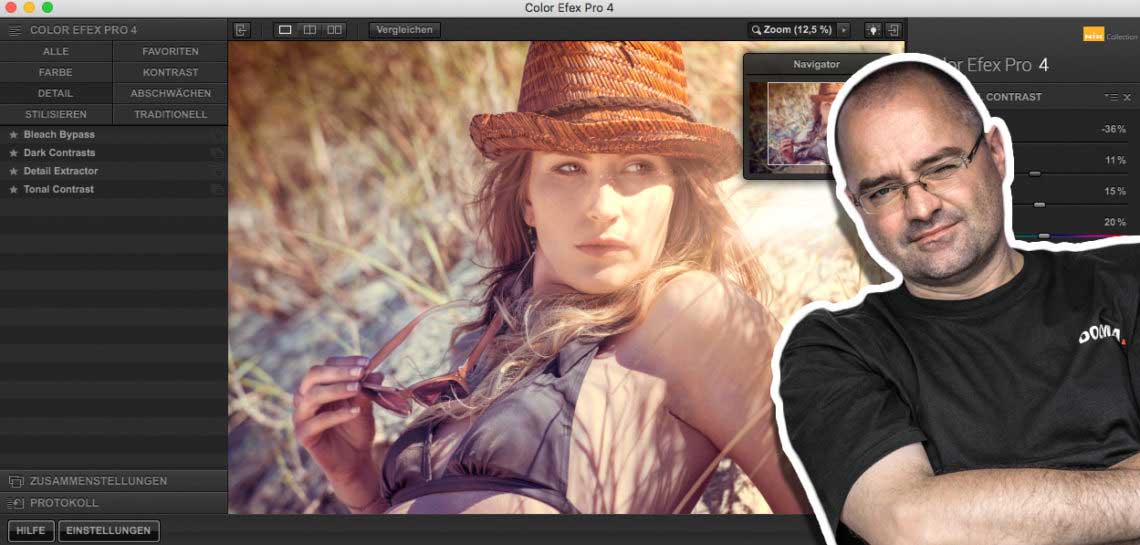Remove the Contrast filter with X icon
Viewport: 1140px width, 545px height.
coord(1127,97)
